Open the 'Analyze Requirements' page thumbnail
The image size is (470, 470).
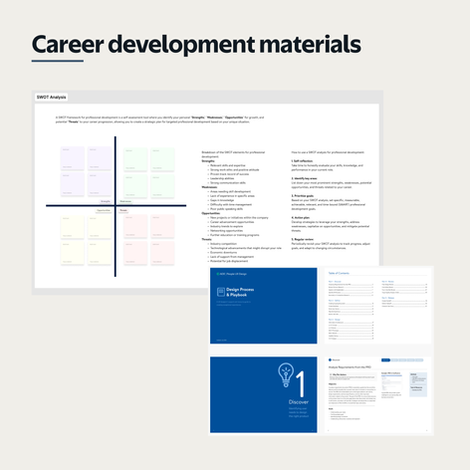coord(378,395)
